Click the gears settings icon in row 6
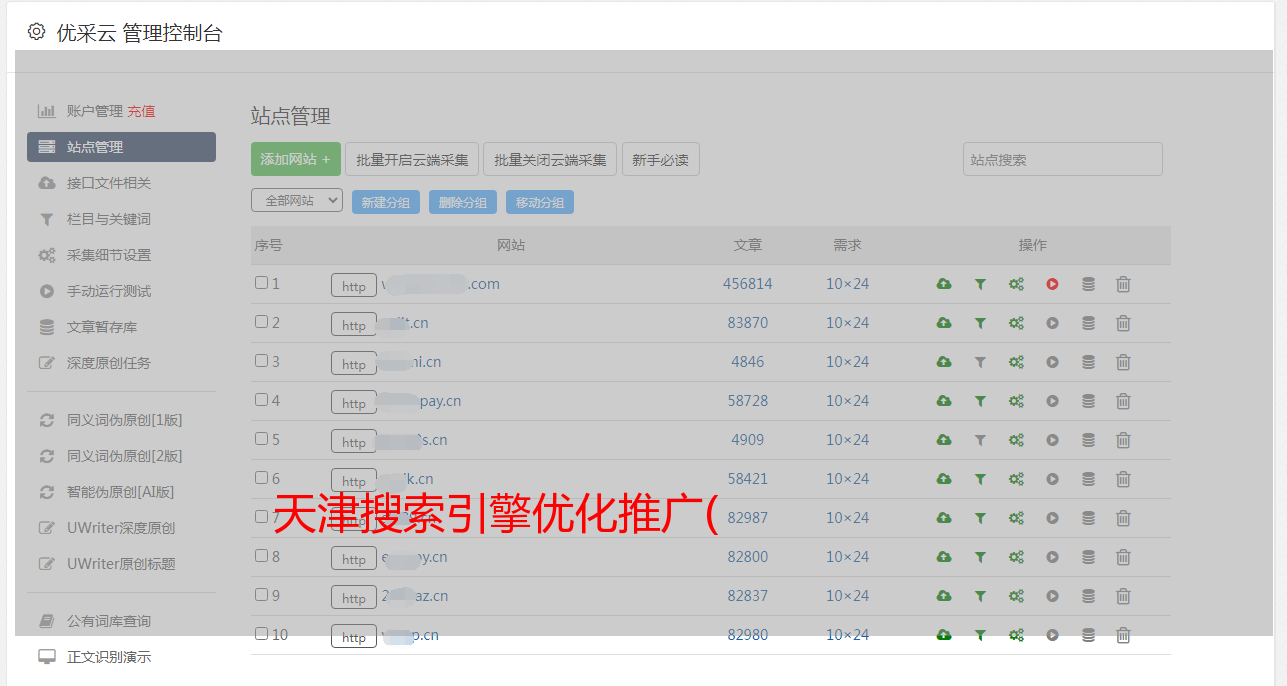This screenshot has height=686, width=1287. coord(1016,479)
